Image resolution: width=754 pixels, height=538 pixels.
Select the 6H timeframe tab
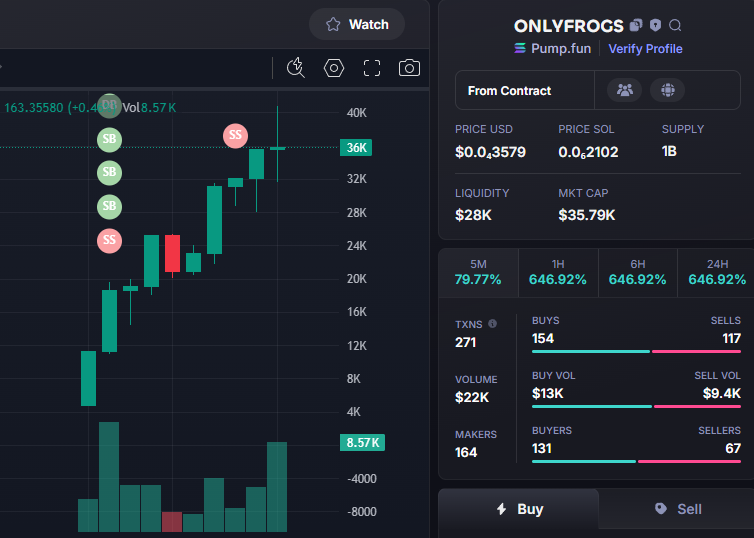(638, 273)
